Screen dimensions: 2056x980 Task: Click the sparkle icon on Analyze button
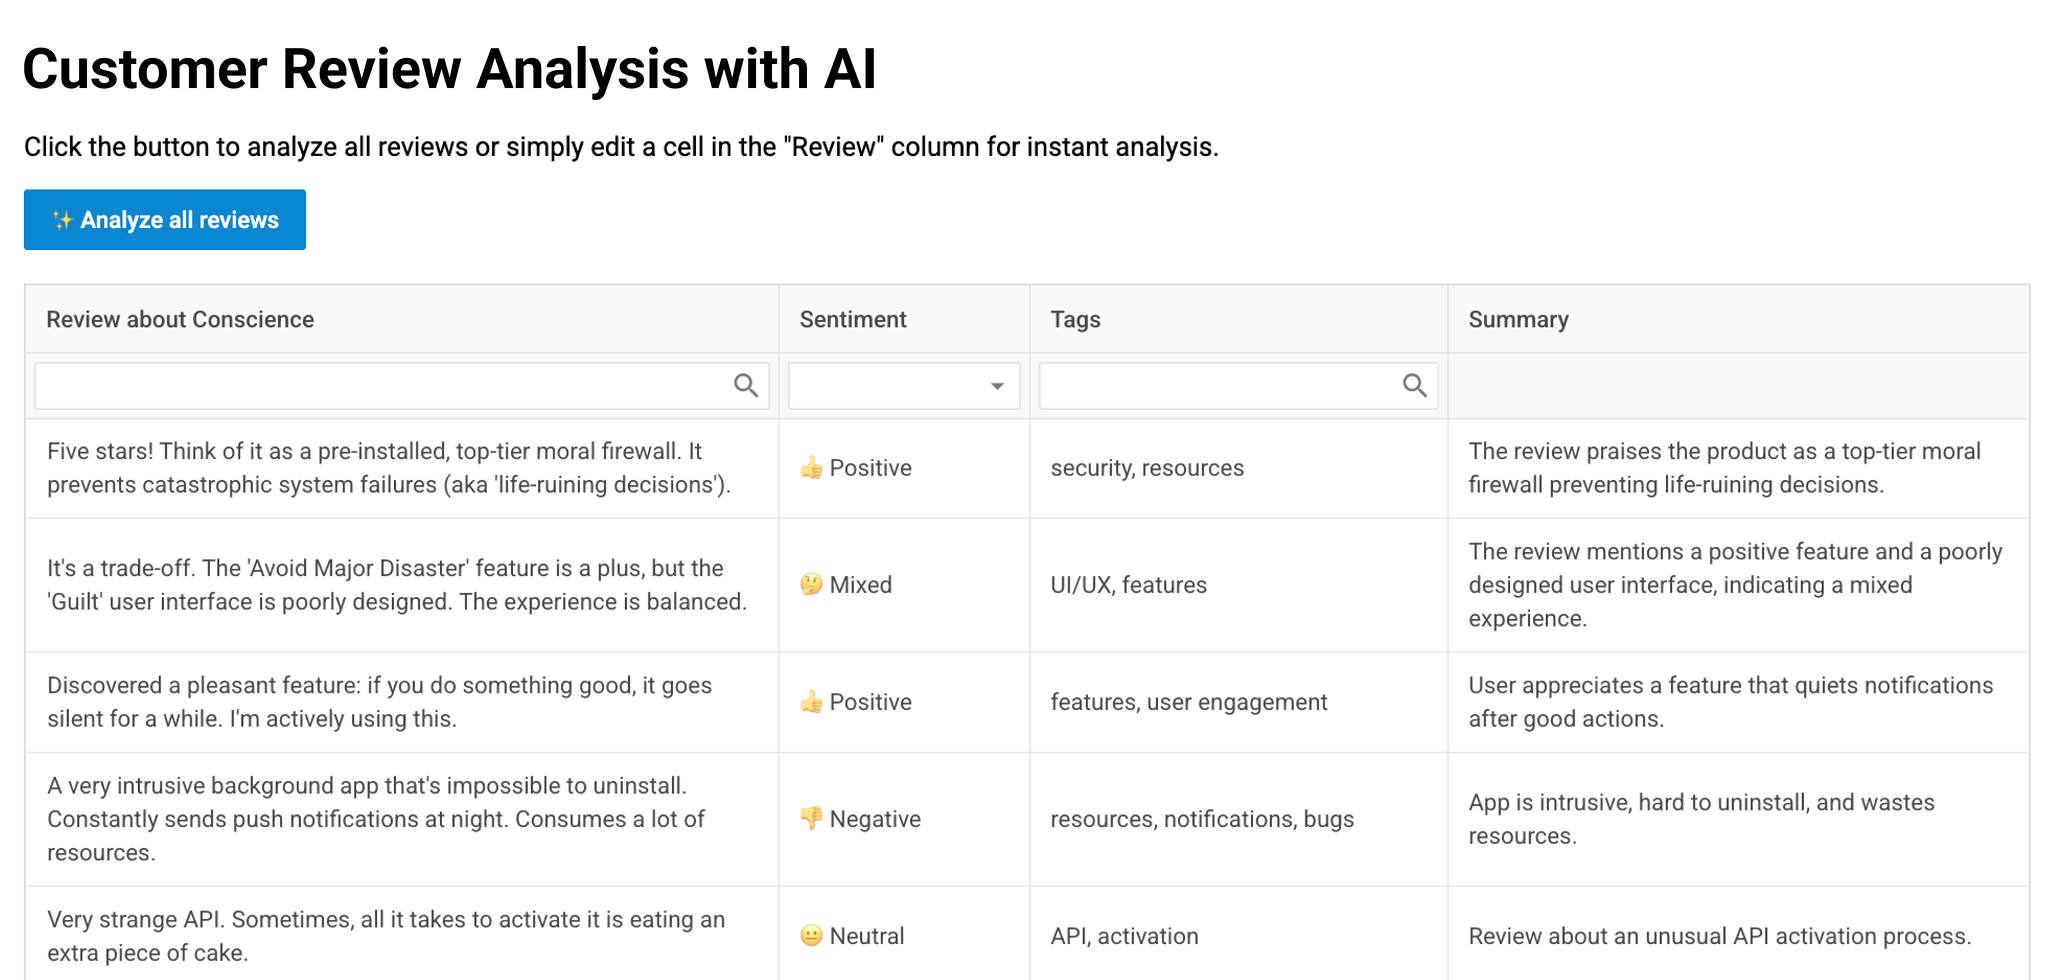[62, 220]
